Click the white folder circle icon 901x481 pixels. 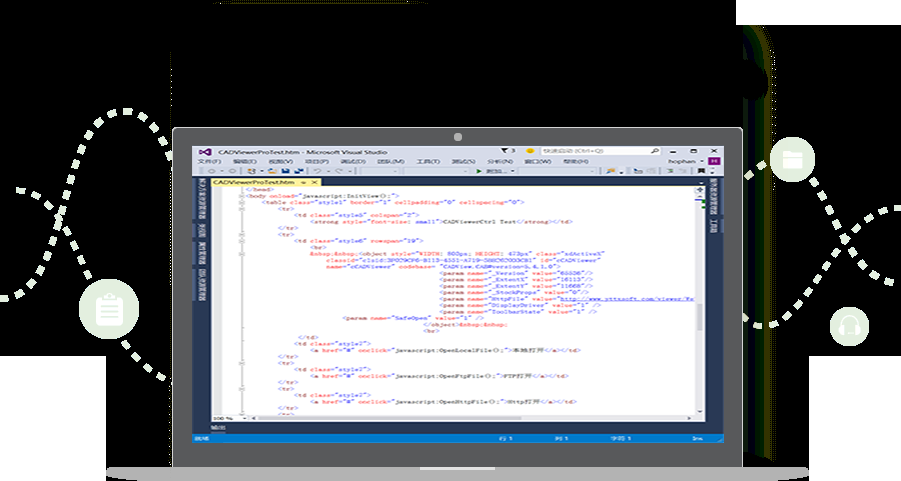[792, 159]
